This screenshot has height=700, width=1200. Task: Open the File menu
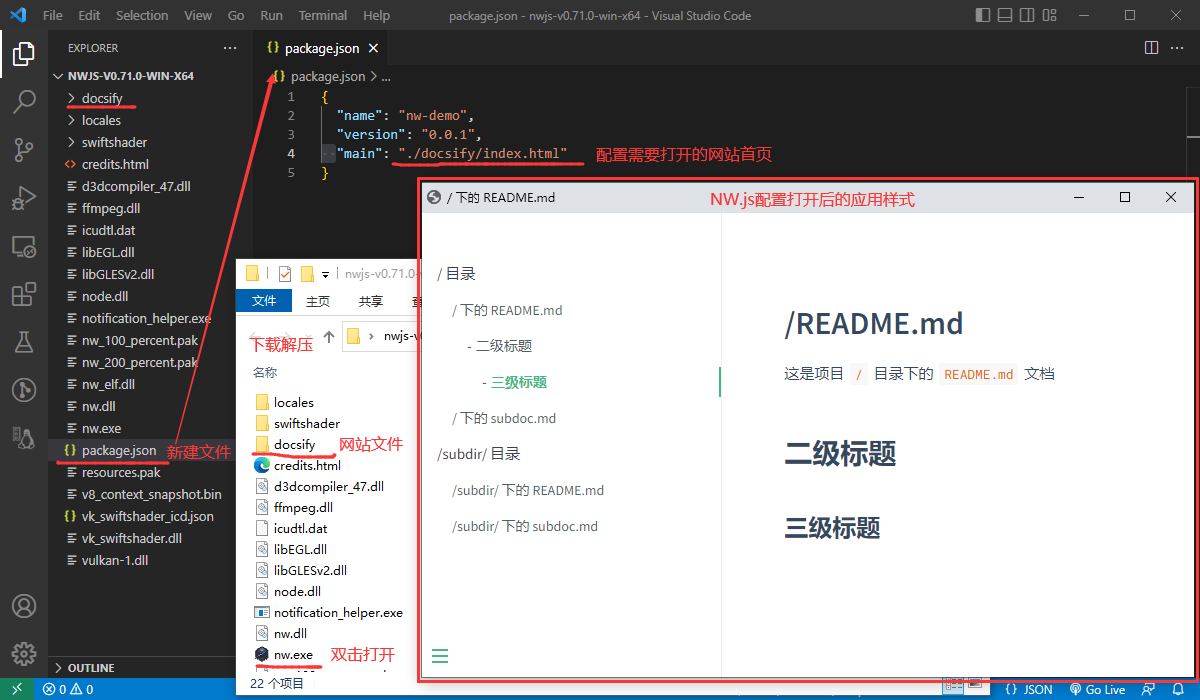[x=53, y=16]
